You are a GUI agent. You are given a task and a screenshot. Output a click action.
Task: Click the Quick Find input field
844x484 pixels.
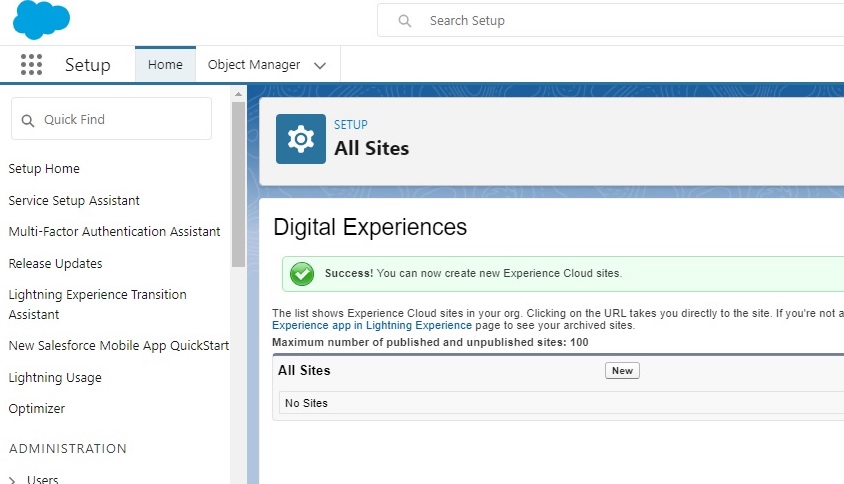click(111, 119)
